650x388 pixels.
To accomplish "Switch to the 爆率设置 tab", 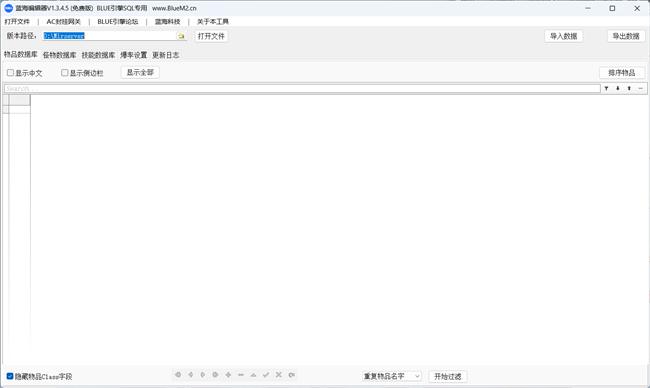I will point(133,55).
